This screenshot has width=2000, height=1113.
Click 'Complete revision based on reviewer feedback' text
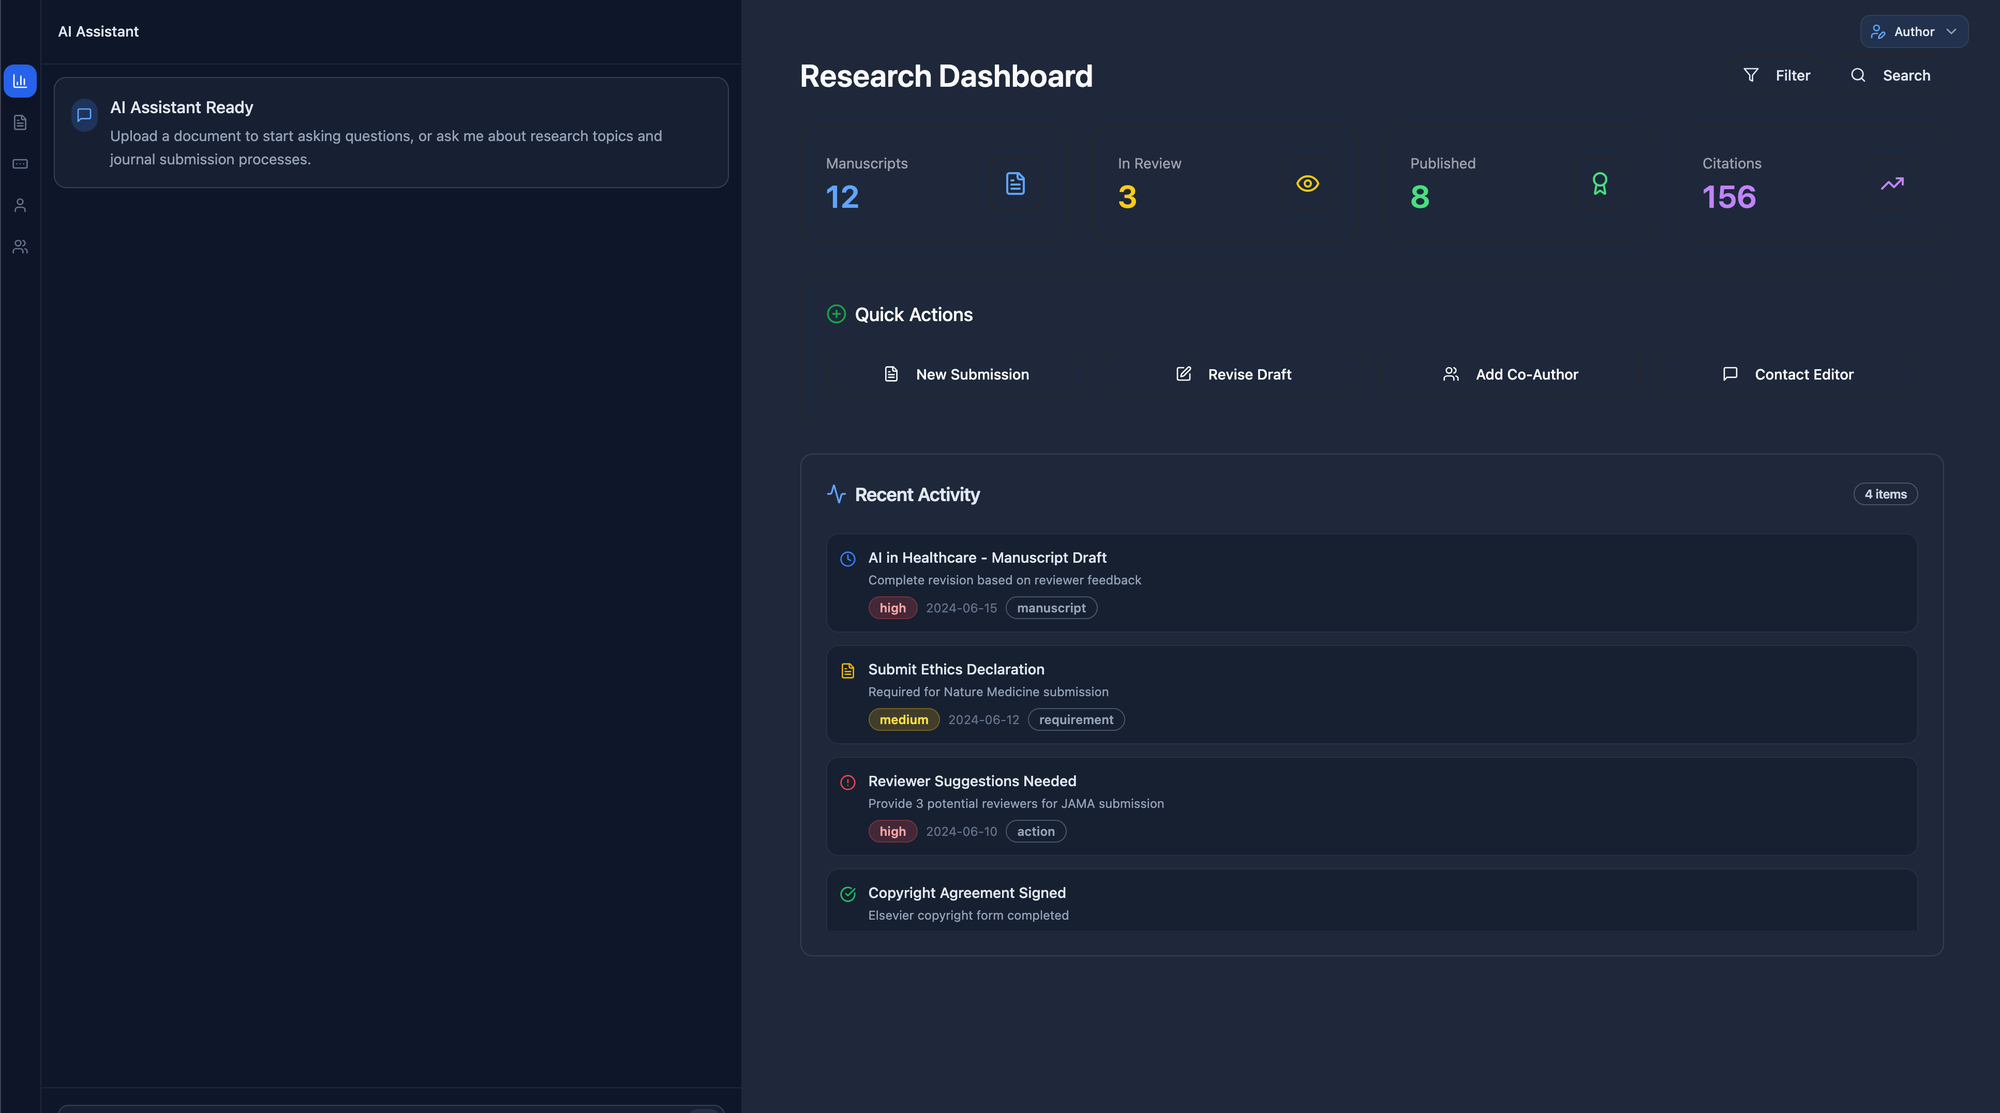click(x=1004, y=580)
